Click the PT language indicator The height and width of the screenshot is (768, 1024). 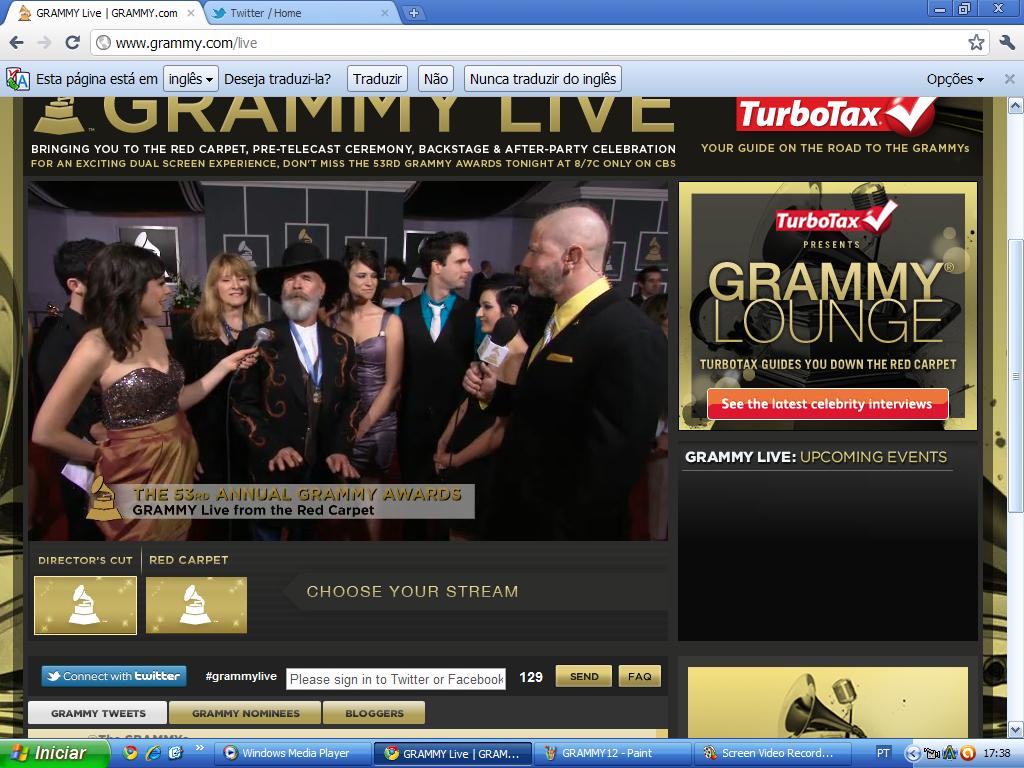882,753
